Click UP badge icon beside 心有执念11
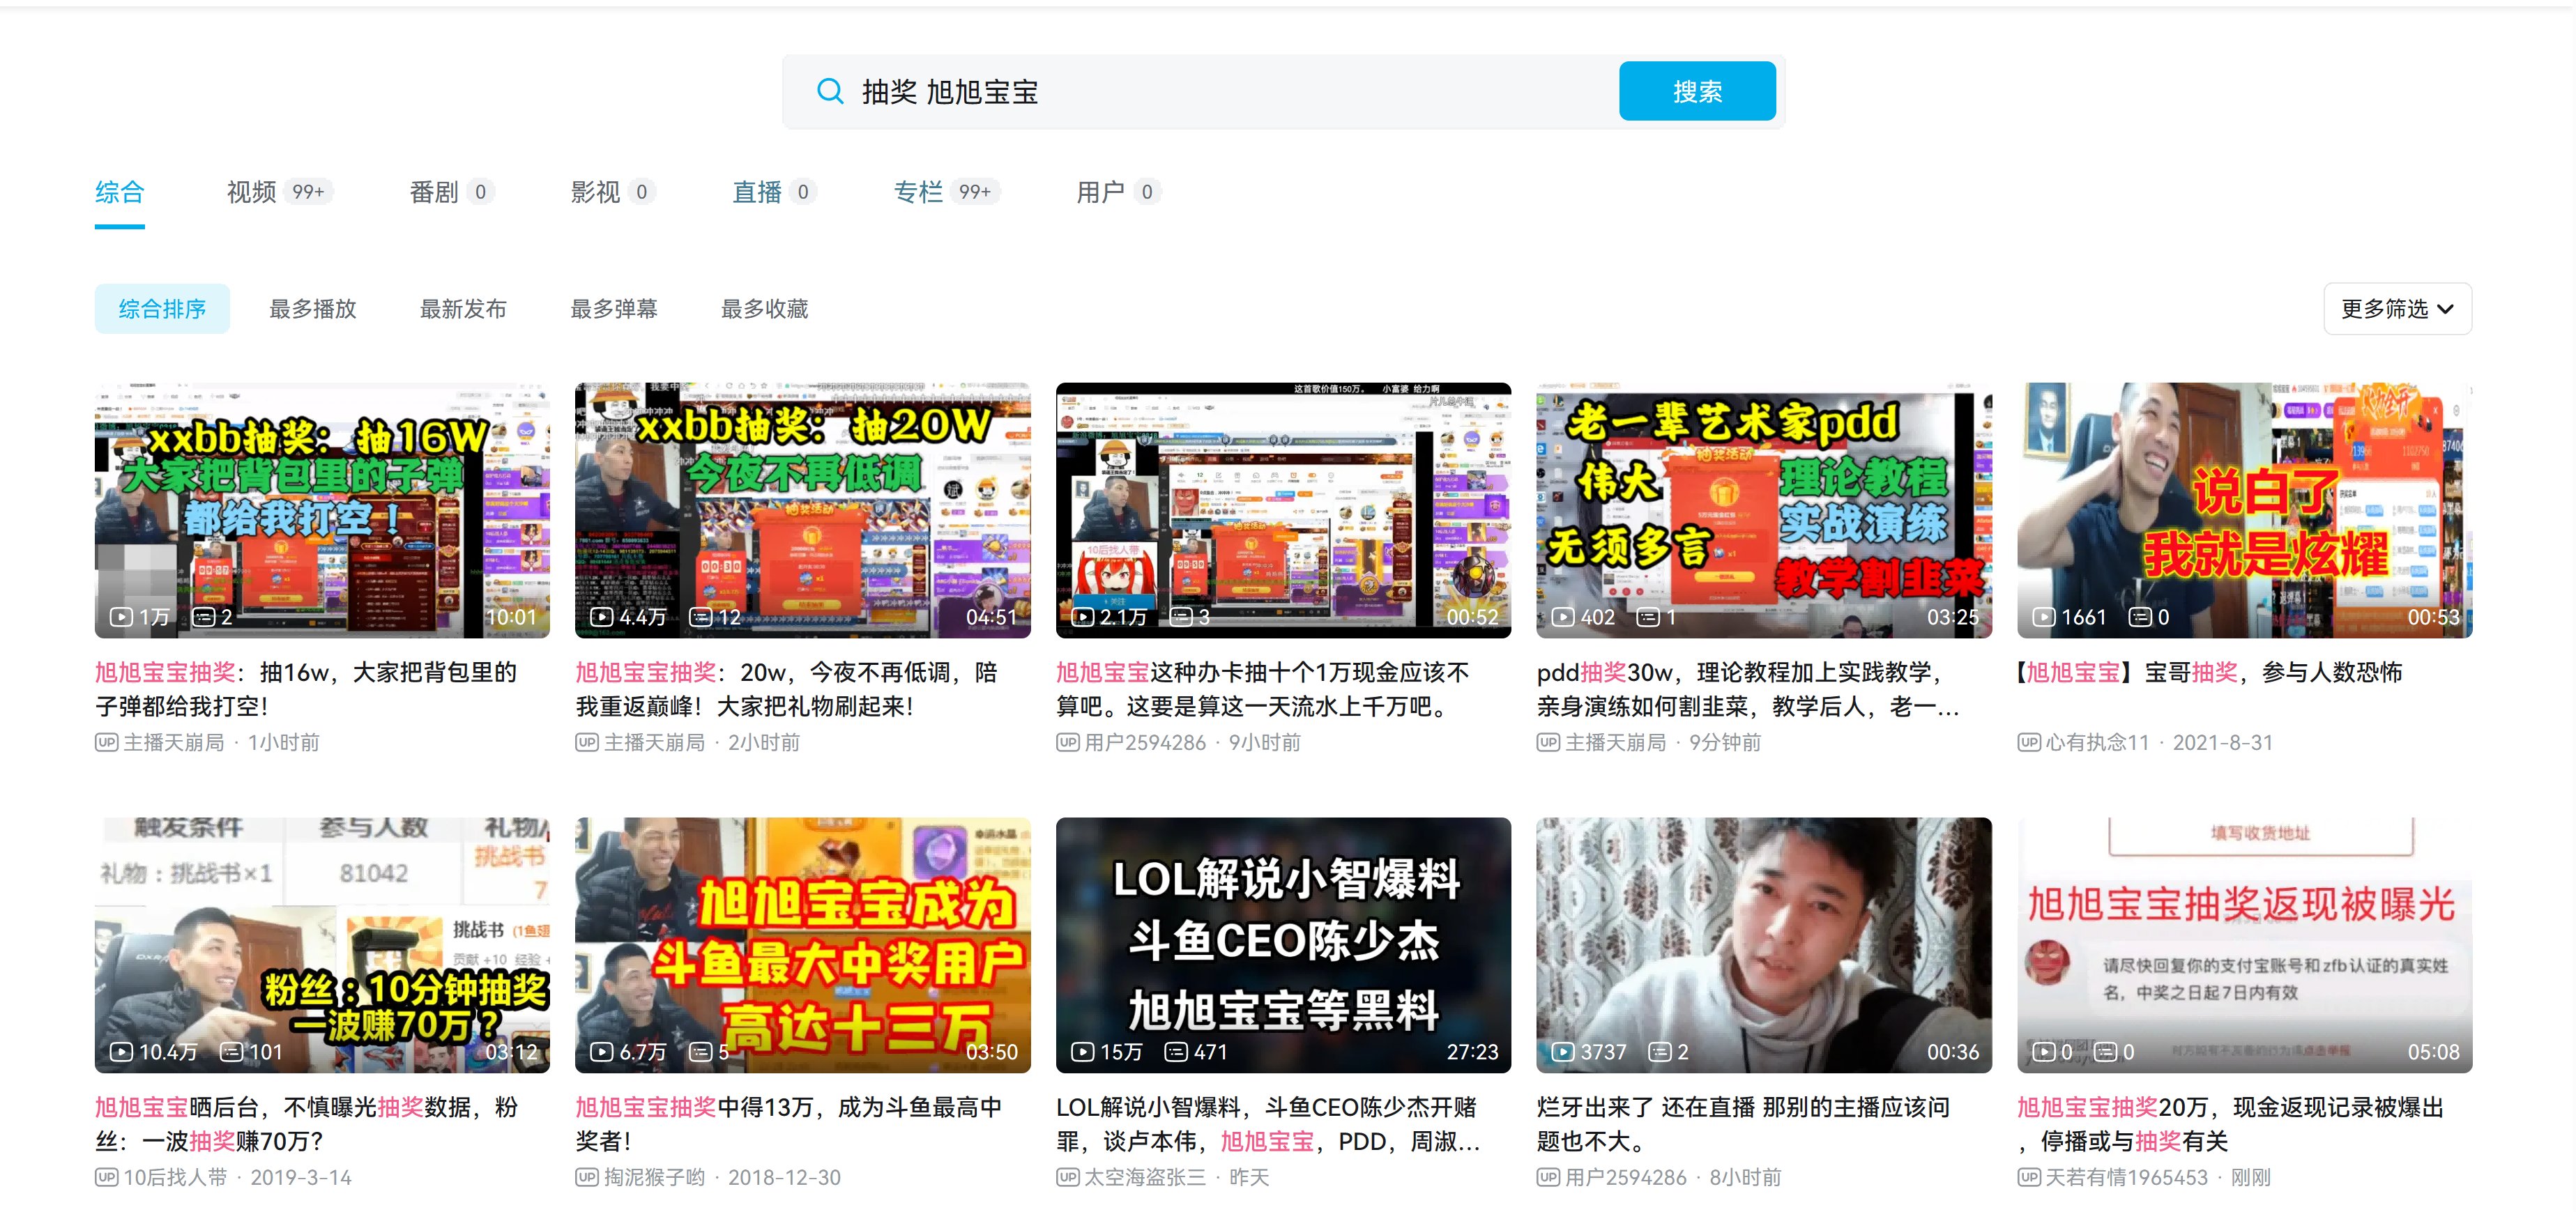 tap(2029, 742)
